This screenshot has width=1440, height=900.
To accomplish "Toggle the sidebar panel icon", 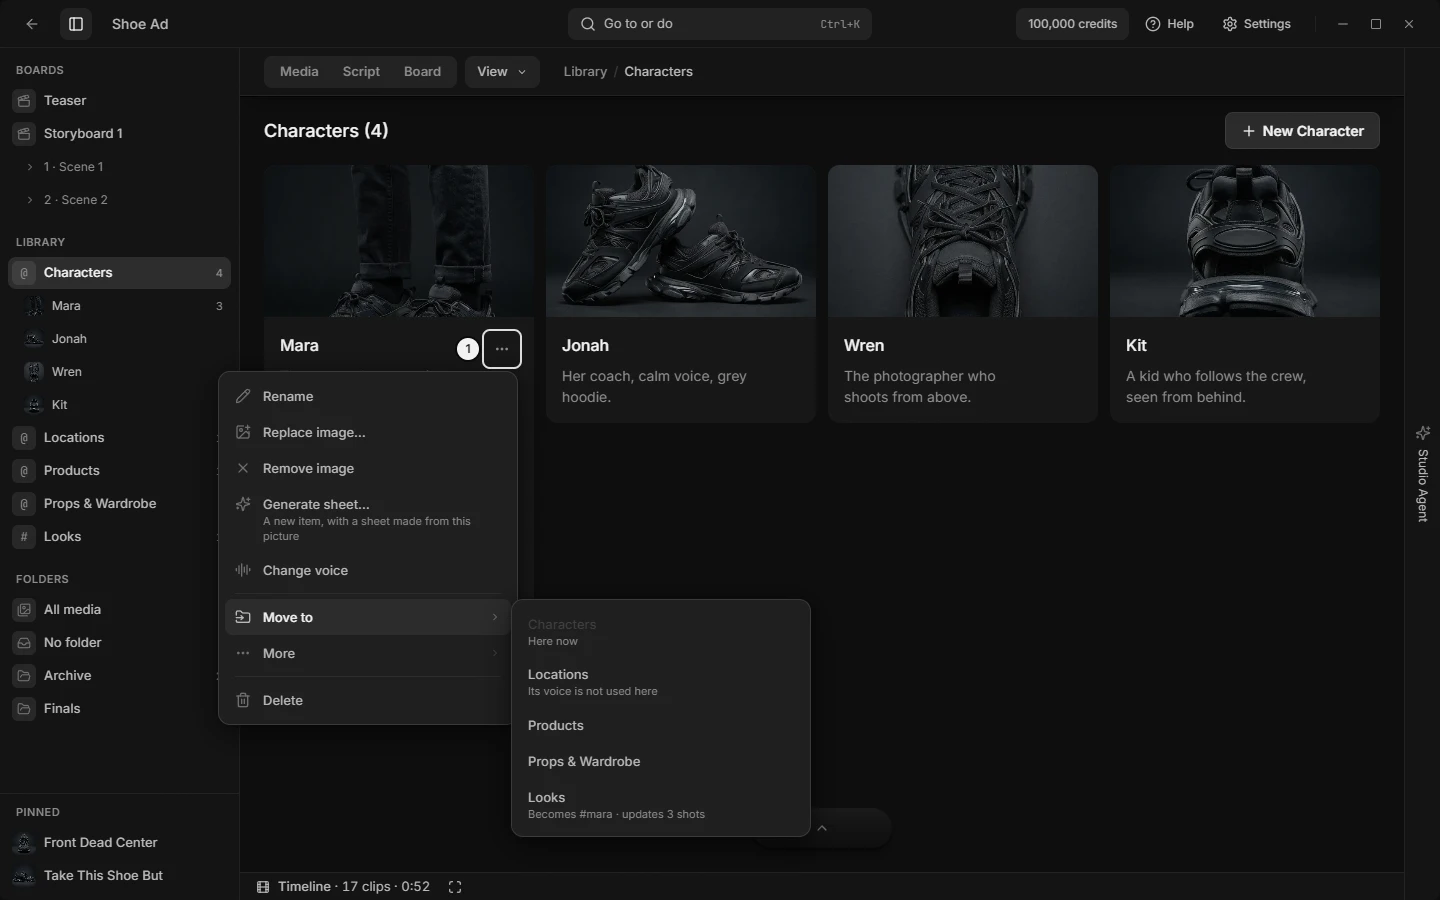I will click(76, 24).
